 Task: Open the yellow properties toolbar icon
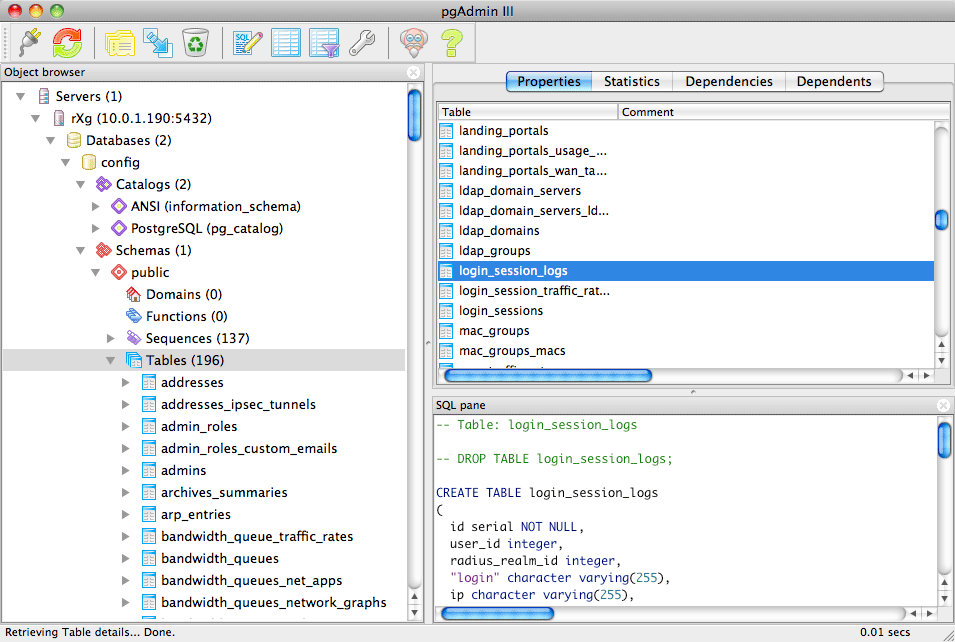(119, 43)
